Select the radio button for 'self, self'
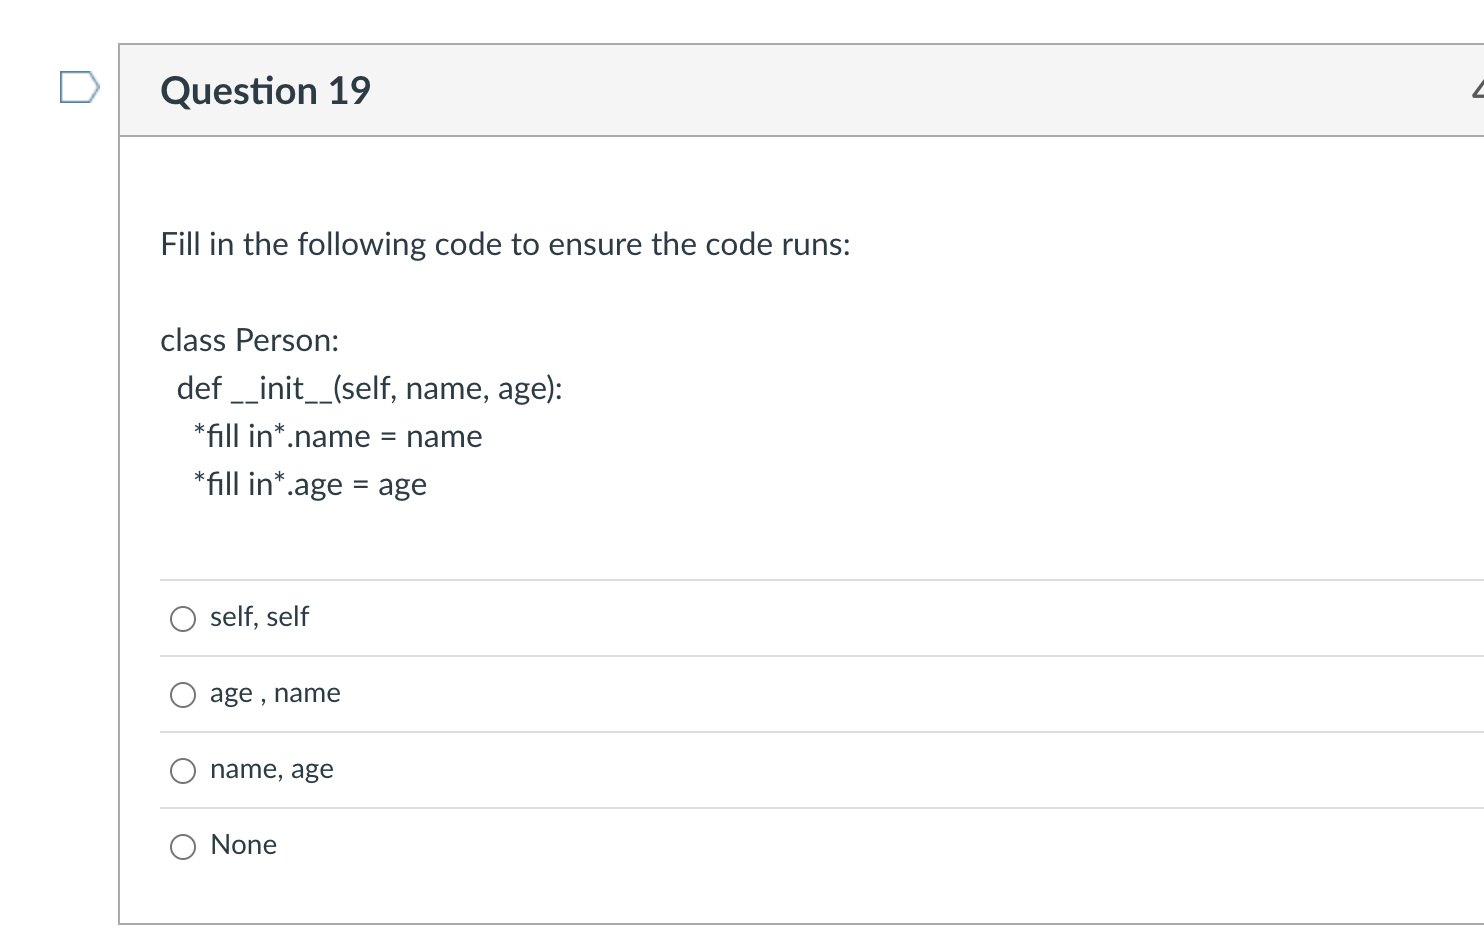The image size is (1484, 942). click(x=183, y=618)
